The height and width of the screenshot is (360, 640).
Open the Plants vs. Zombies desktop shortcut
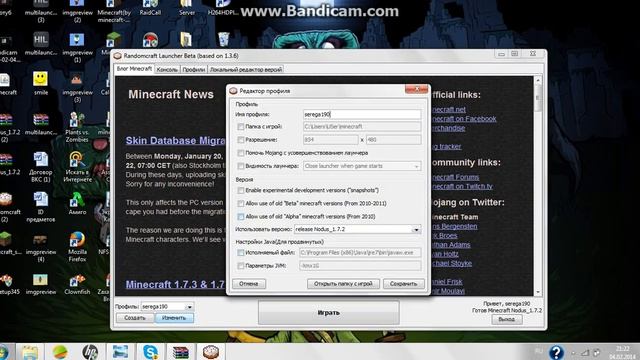click(77, 127)
